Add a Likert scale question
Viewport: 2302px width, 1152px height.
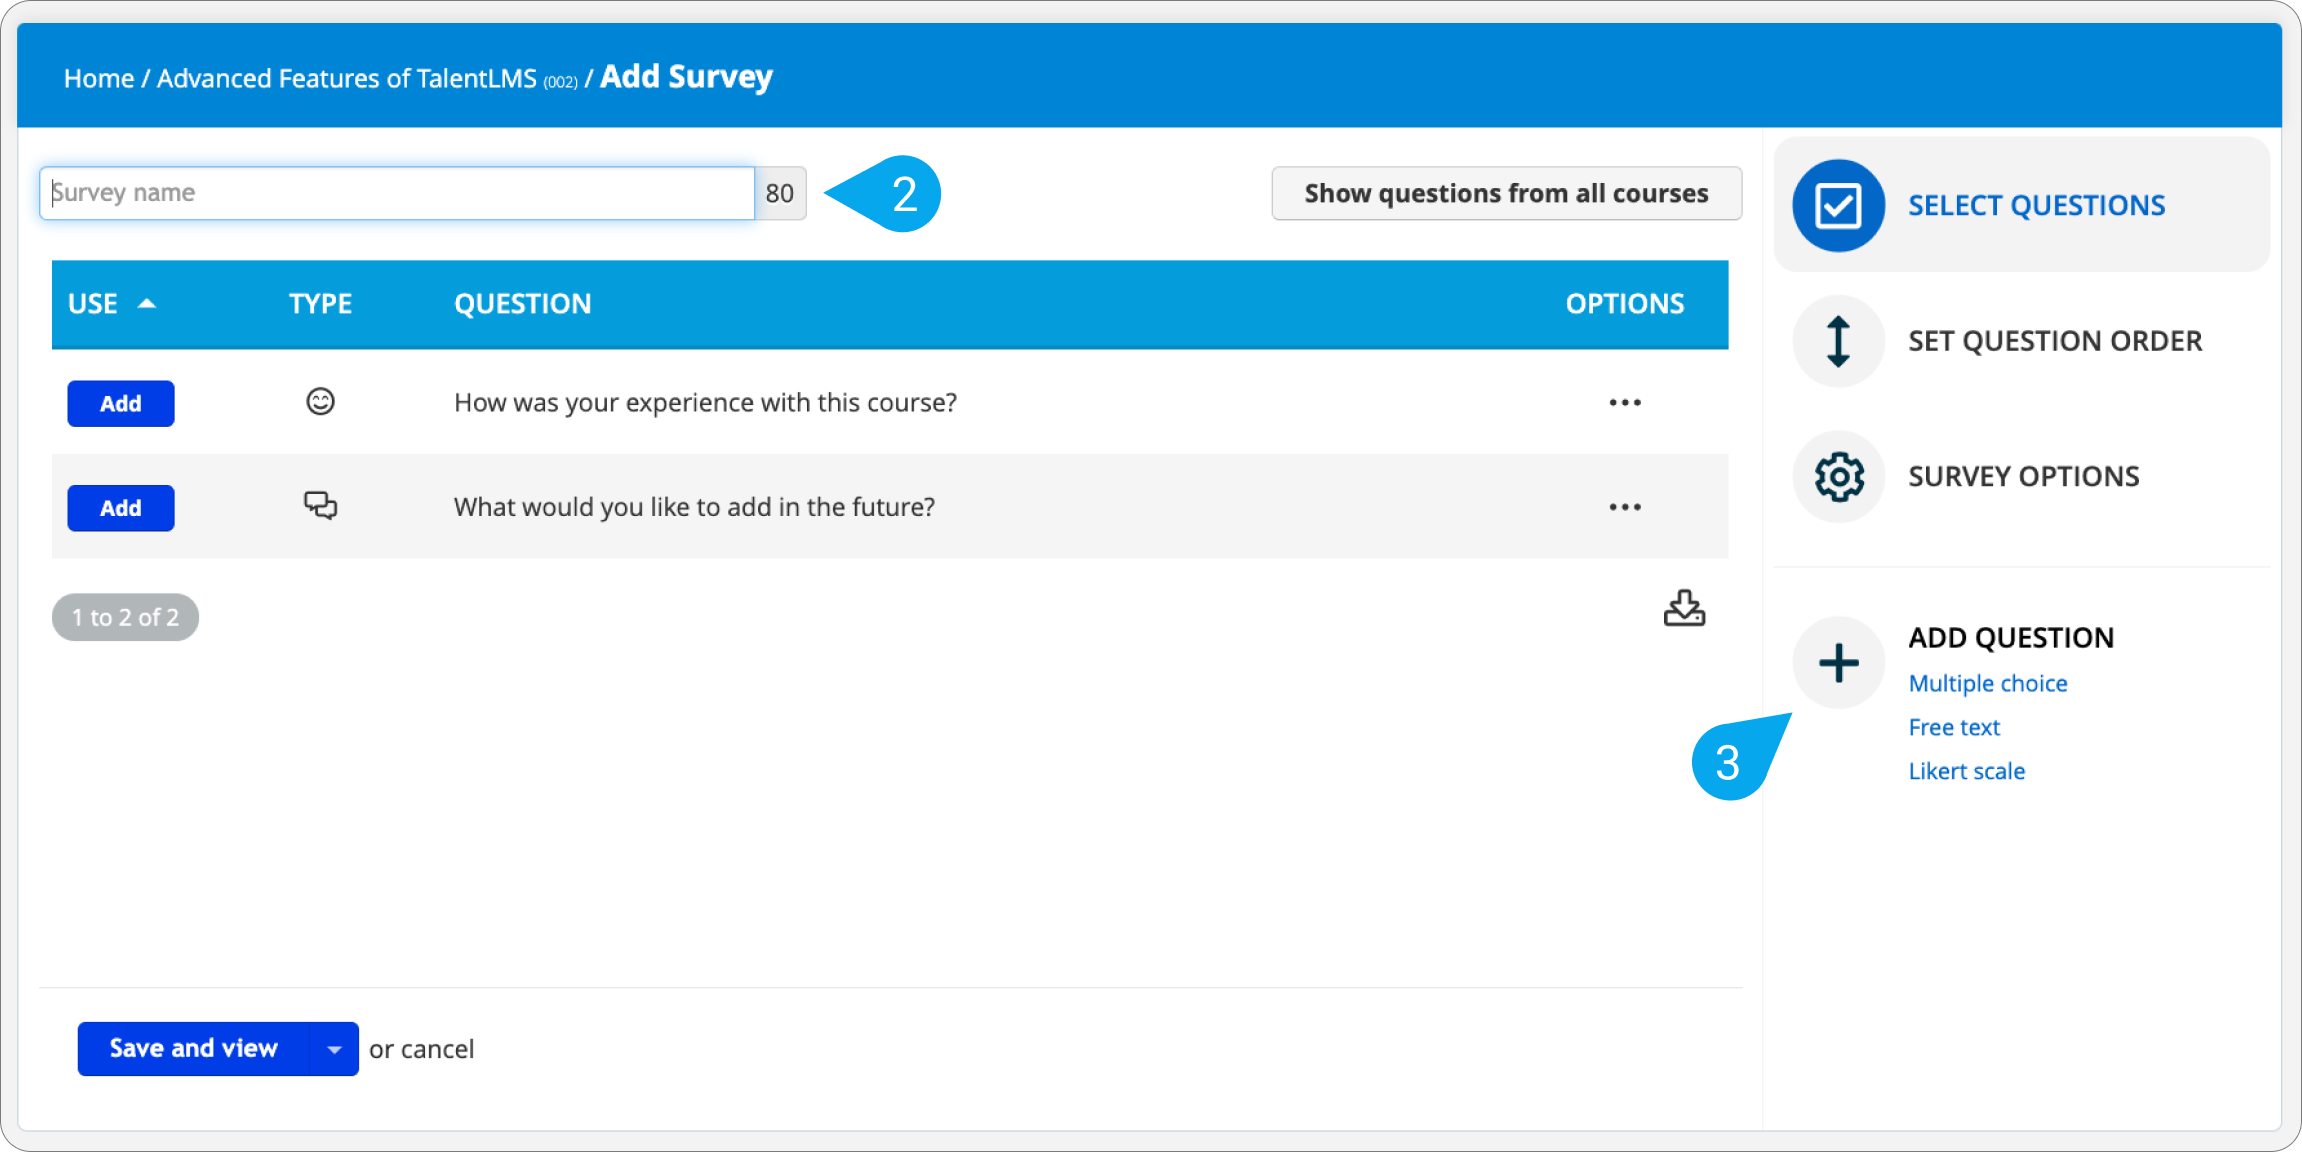[1966, 771]
